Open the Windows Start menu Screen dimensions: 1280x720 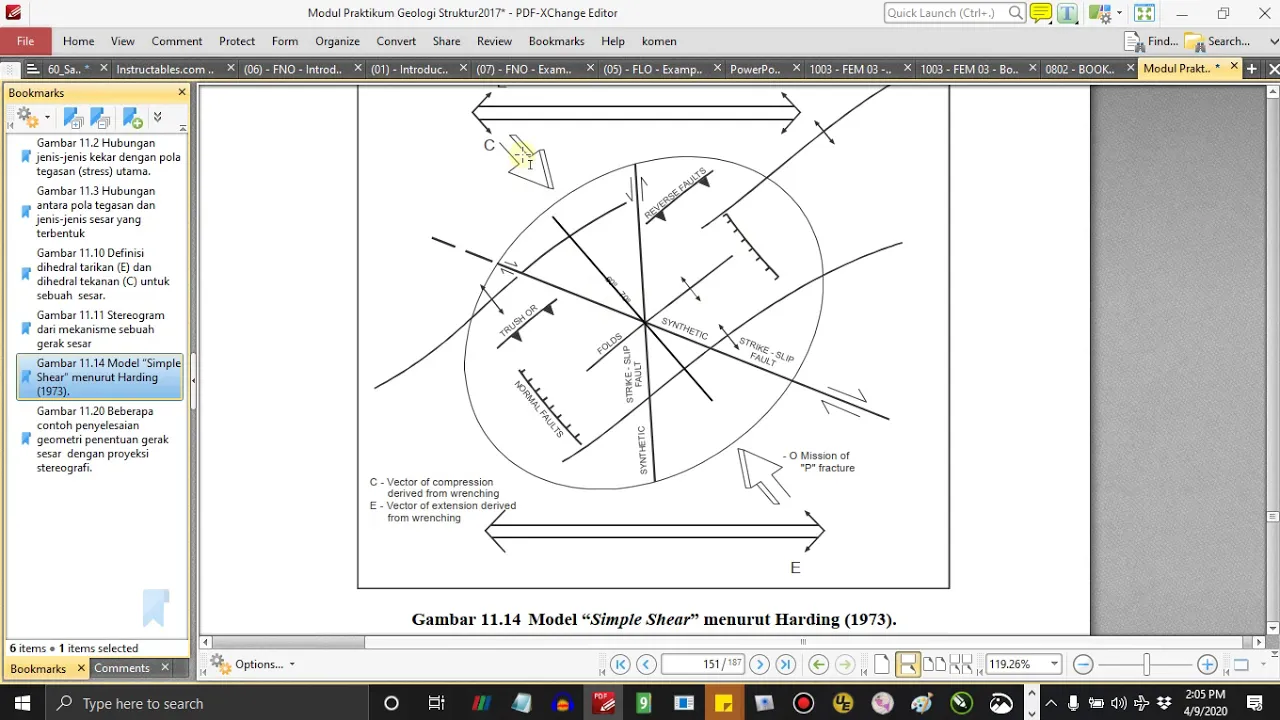22,703
